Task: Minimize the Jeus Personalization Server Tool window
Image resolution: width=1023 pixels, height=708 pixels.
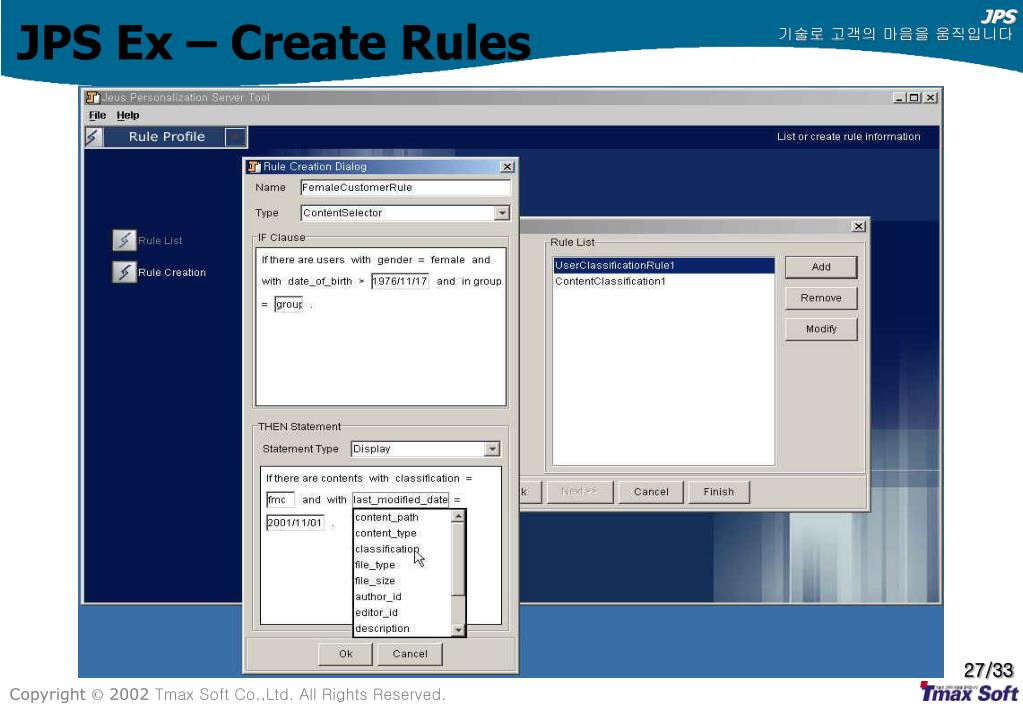Action: point(900,97)
